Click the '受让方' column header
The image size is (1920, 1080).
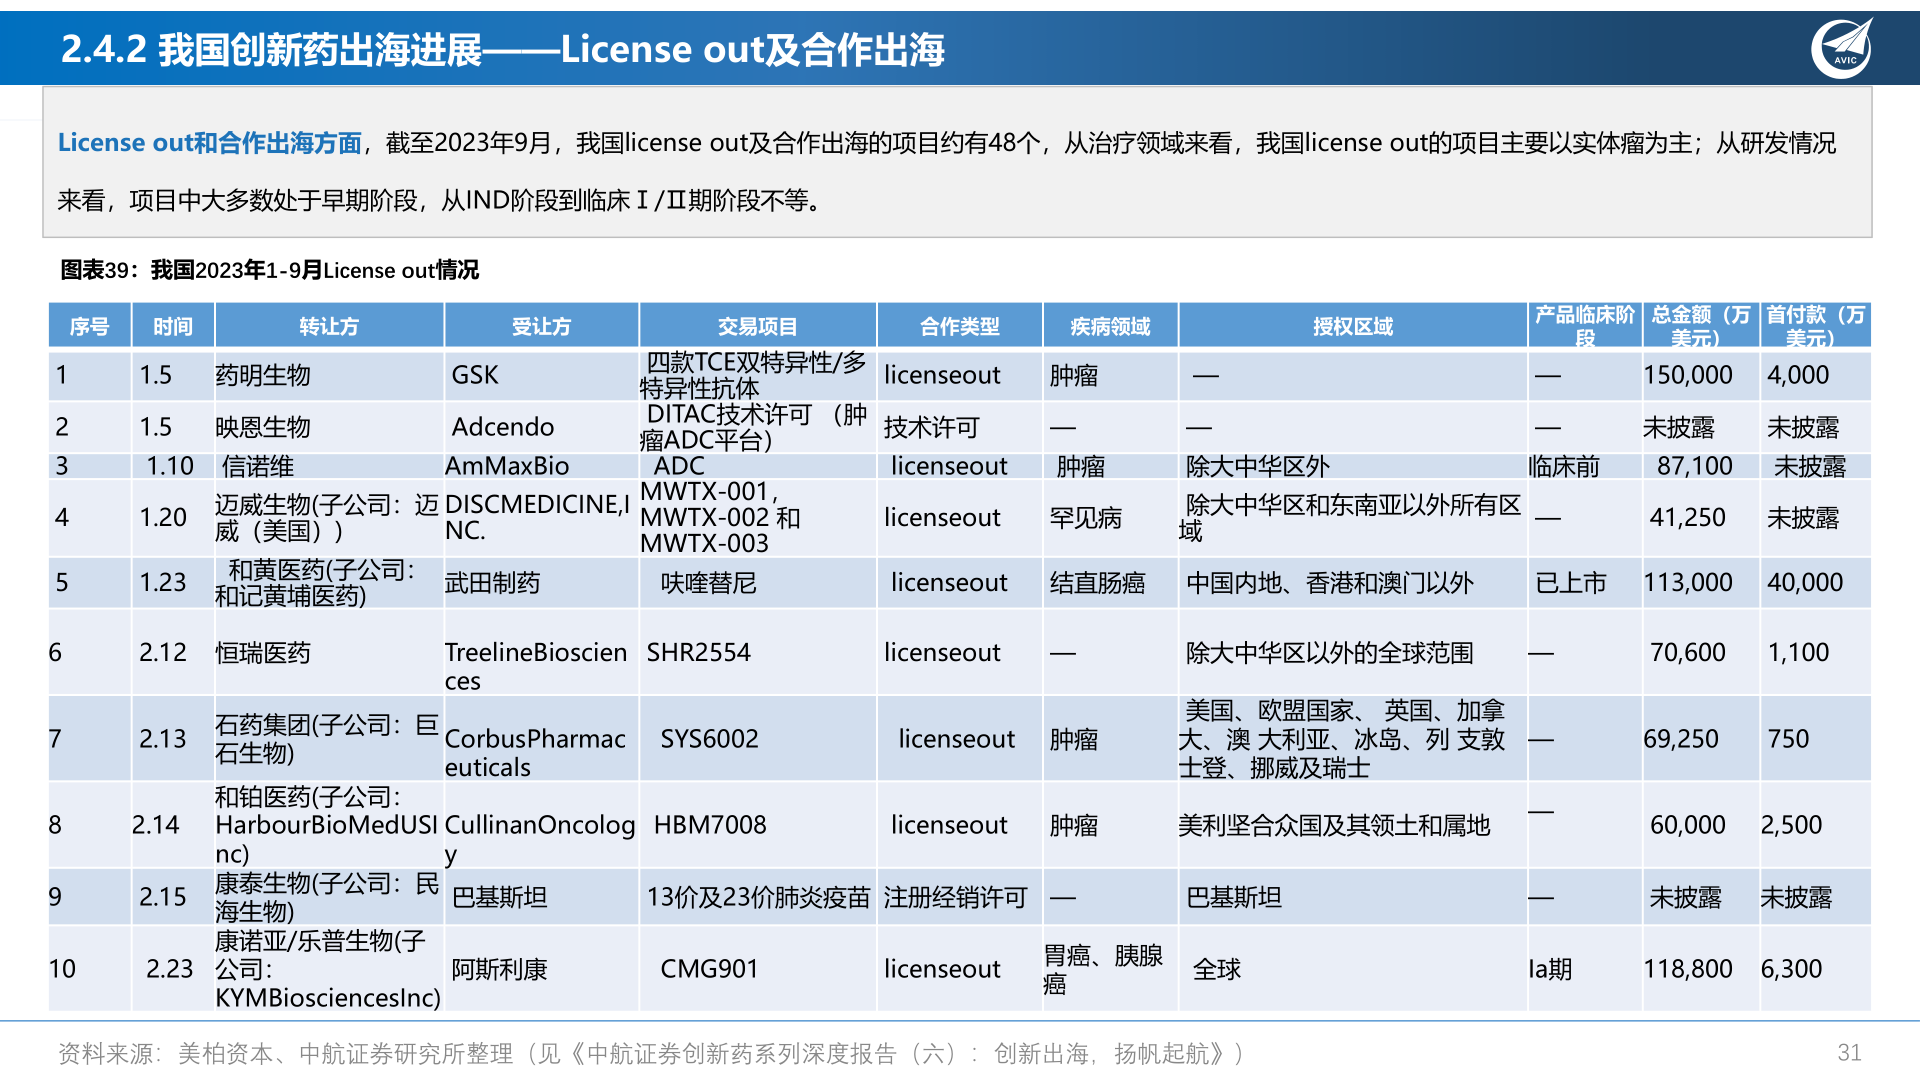(x=541, y=326)
